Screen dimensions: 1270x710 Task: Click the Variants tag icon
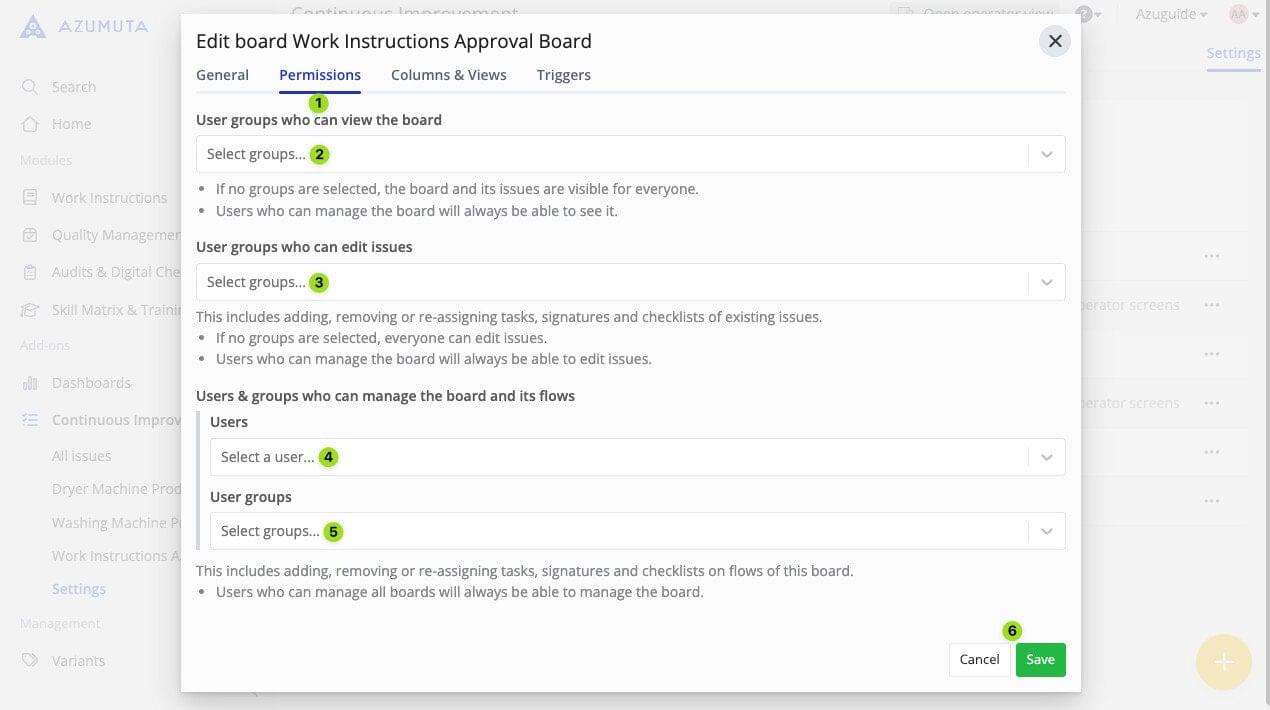pyautogui.click(x=30, y=661)
